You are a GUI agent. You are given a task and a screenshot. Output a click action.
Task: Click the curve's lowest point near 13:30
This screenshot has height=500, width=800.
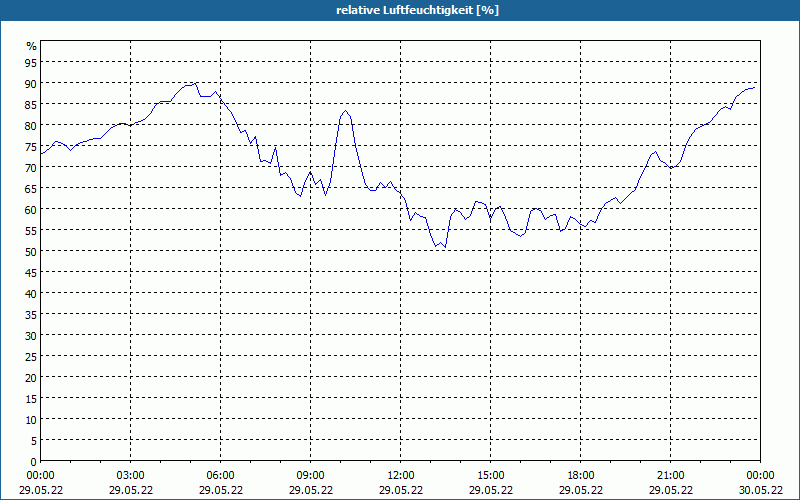[x=445, y=247]
